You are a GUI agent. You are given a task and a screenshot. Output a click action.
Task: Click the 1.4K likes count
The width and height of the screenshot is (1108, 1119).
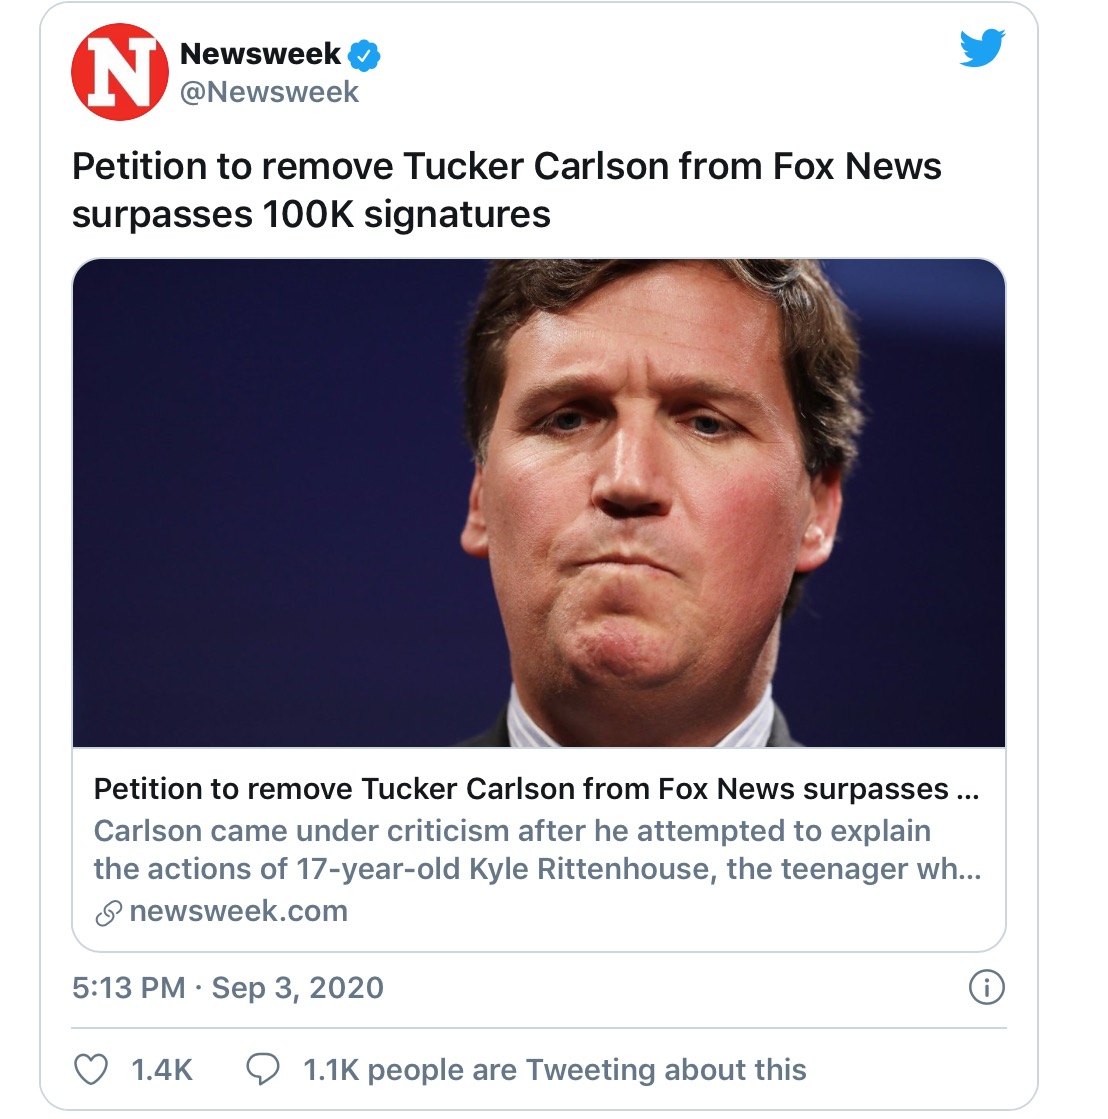(x=162, y=1070)
